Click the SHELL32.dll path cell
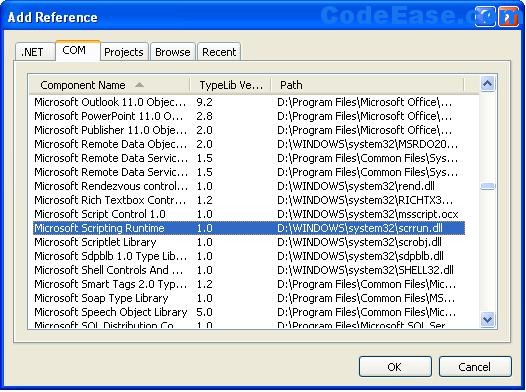This screenshot has width=526, height=392. (365, 270)
